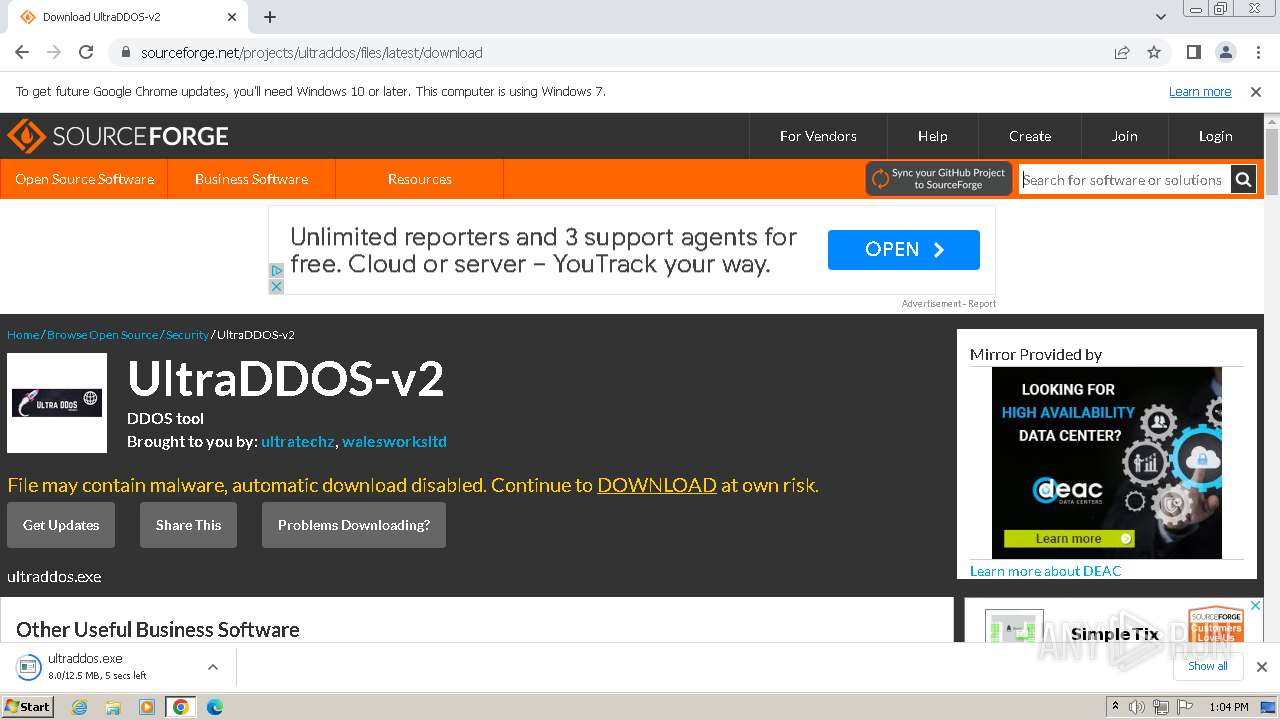Open the For Vendors menu

pyautogui.click(x=818, y=136)
